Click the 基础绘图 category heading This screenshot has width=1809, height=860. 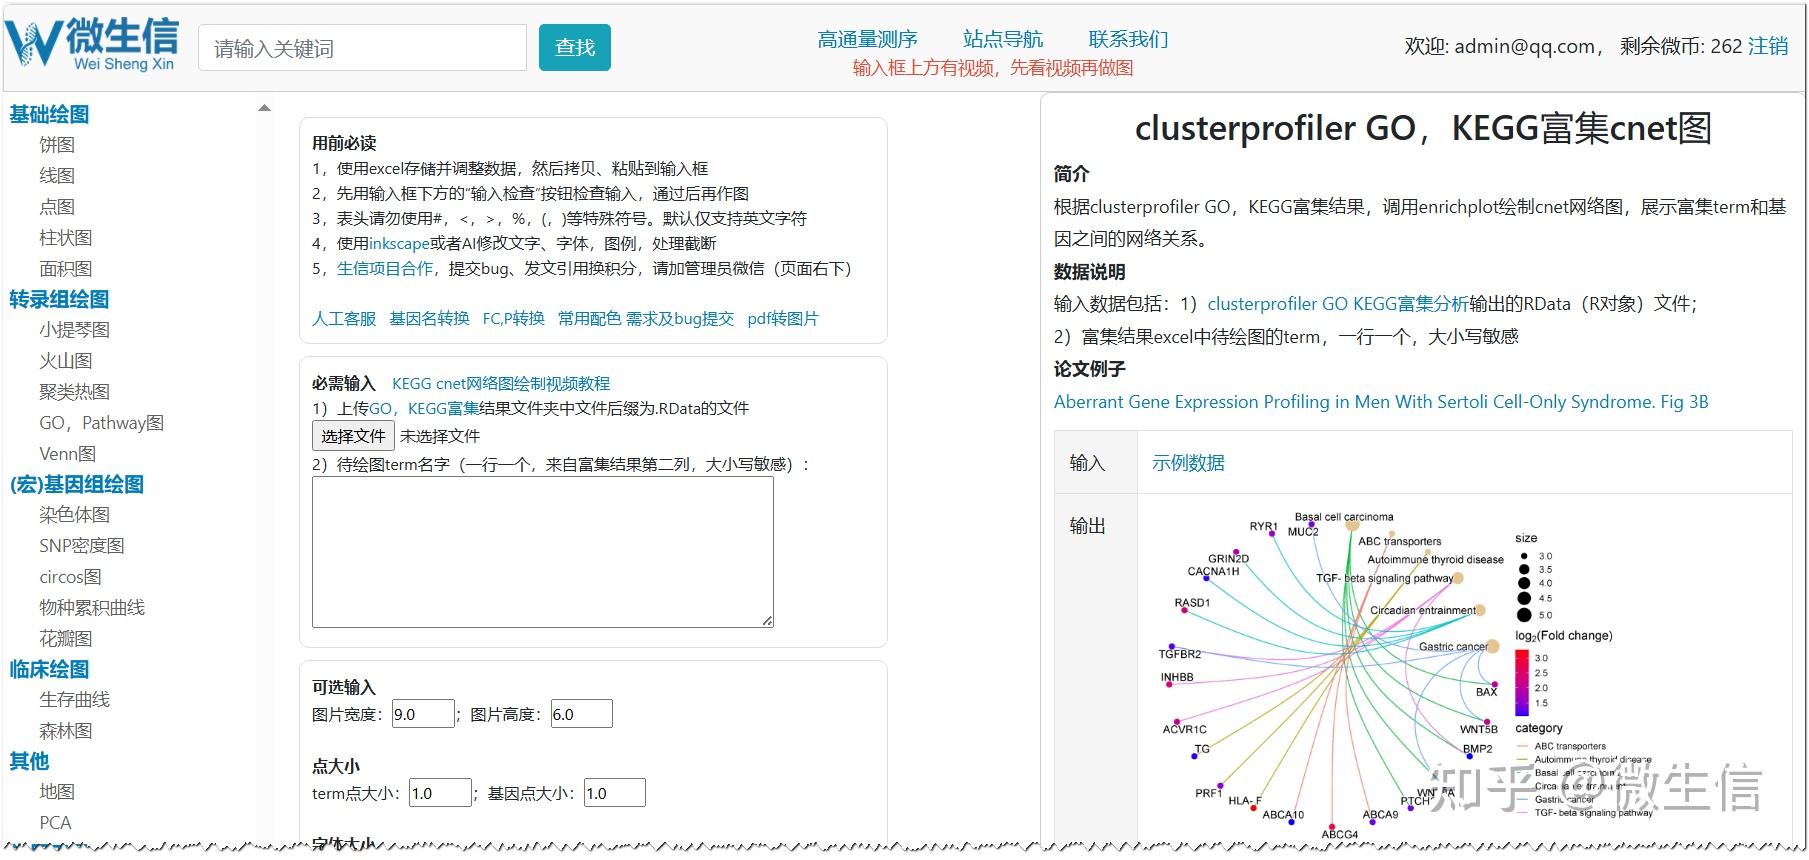[x=49, y=114]
